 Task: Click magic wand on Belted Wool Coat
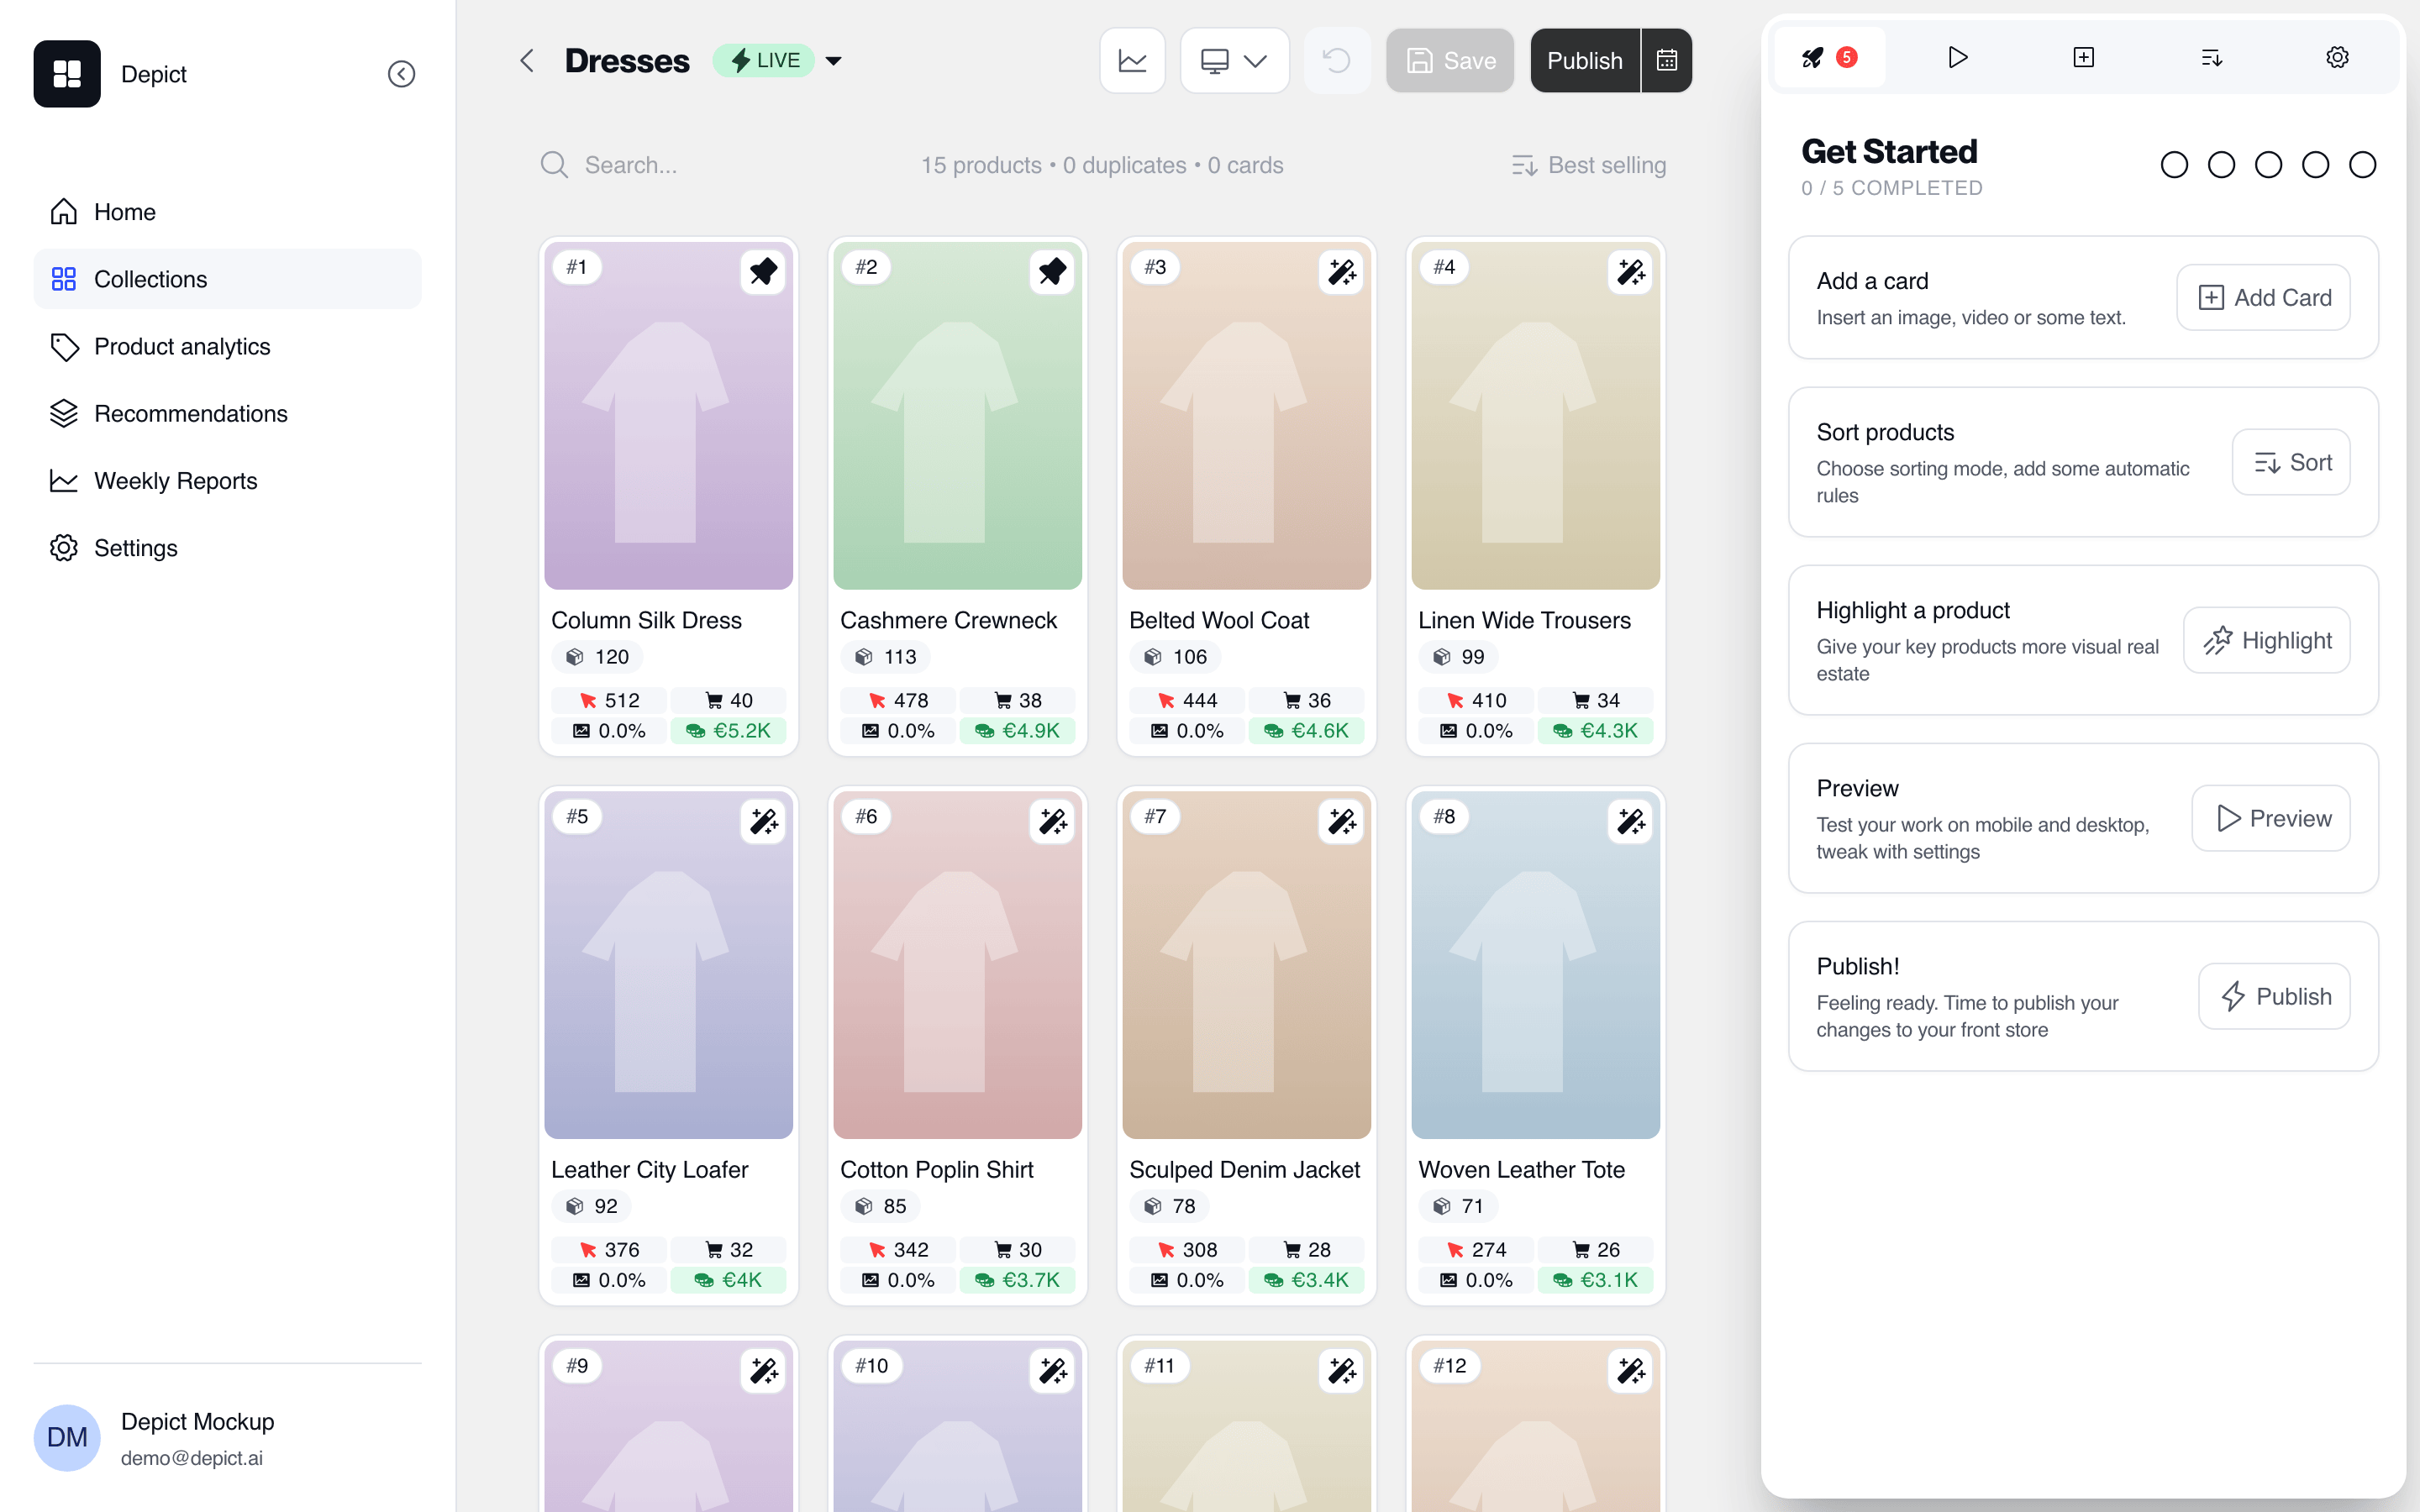point(1342,271)
